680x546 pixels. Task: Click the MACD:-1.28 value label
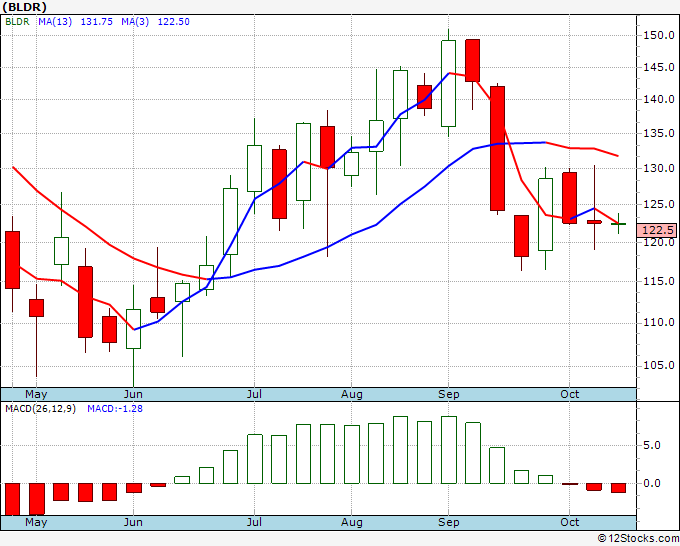115,409
